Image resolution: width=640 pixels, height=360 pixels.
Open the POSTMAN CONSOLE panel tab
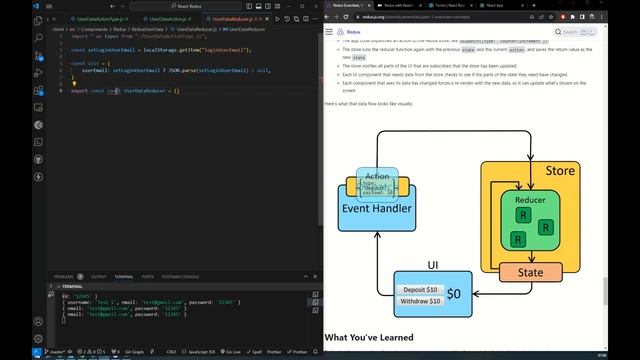(x=180, y=277)
